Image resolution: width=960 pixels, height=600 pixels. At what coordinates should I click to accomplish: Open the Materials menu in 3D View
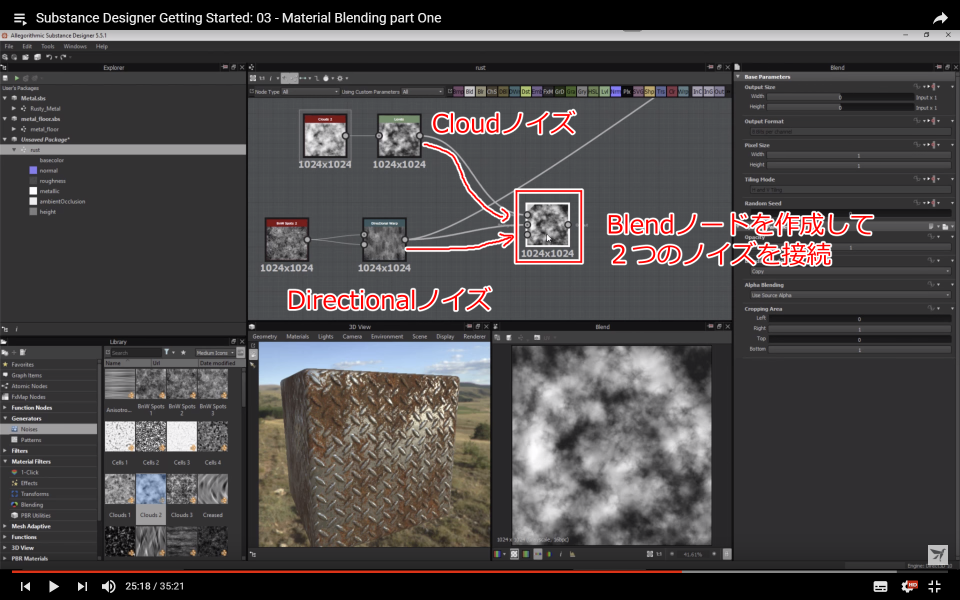coord(298,337)
